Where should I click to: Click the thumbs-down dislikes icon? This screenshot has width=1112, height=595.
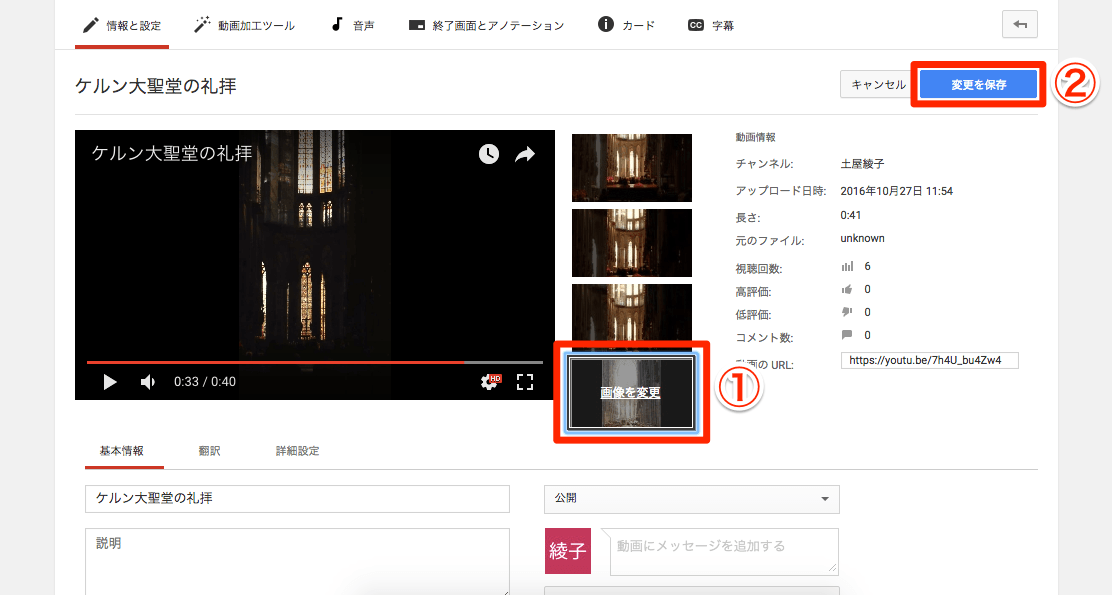click(x=847, y=312)
